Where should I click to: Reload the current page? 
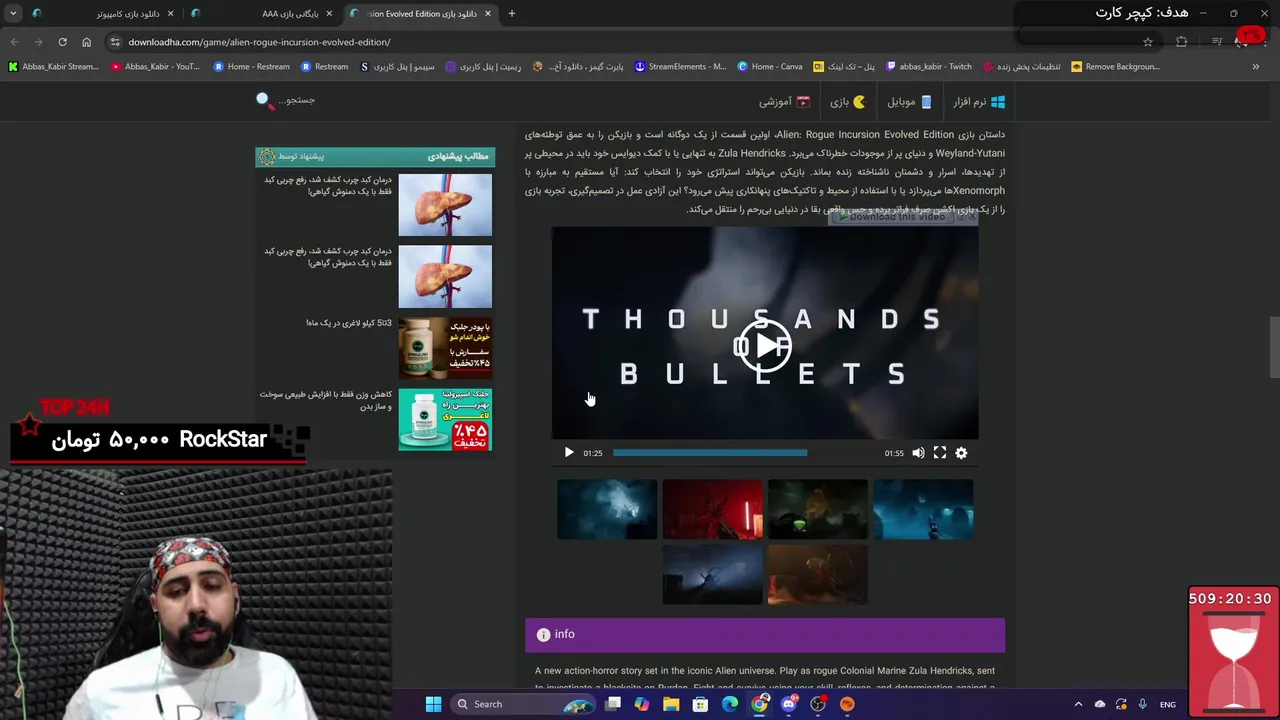point(62,42)
